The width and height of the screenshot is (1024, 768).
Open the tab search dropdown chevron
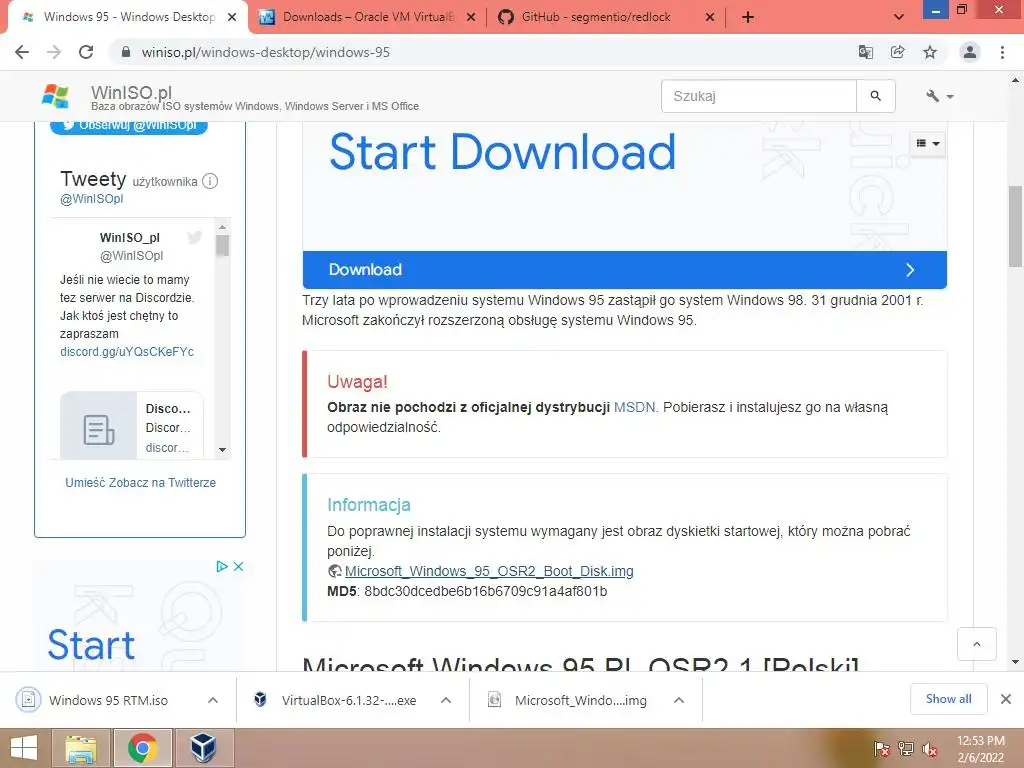[899, 17]
